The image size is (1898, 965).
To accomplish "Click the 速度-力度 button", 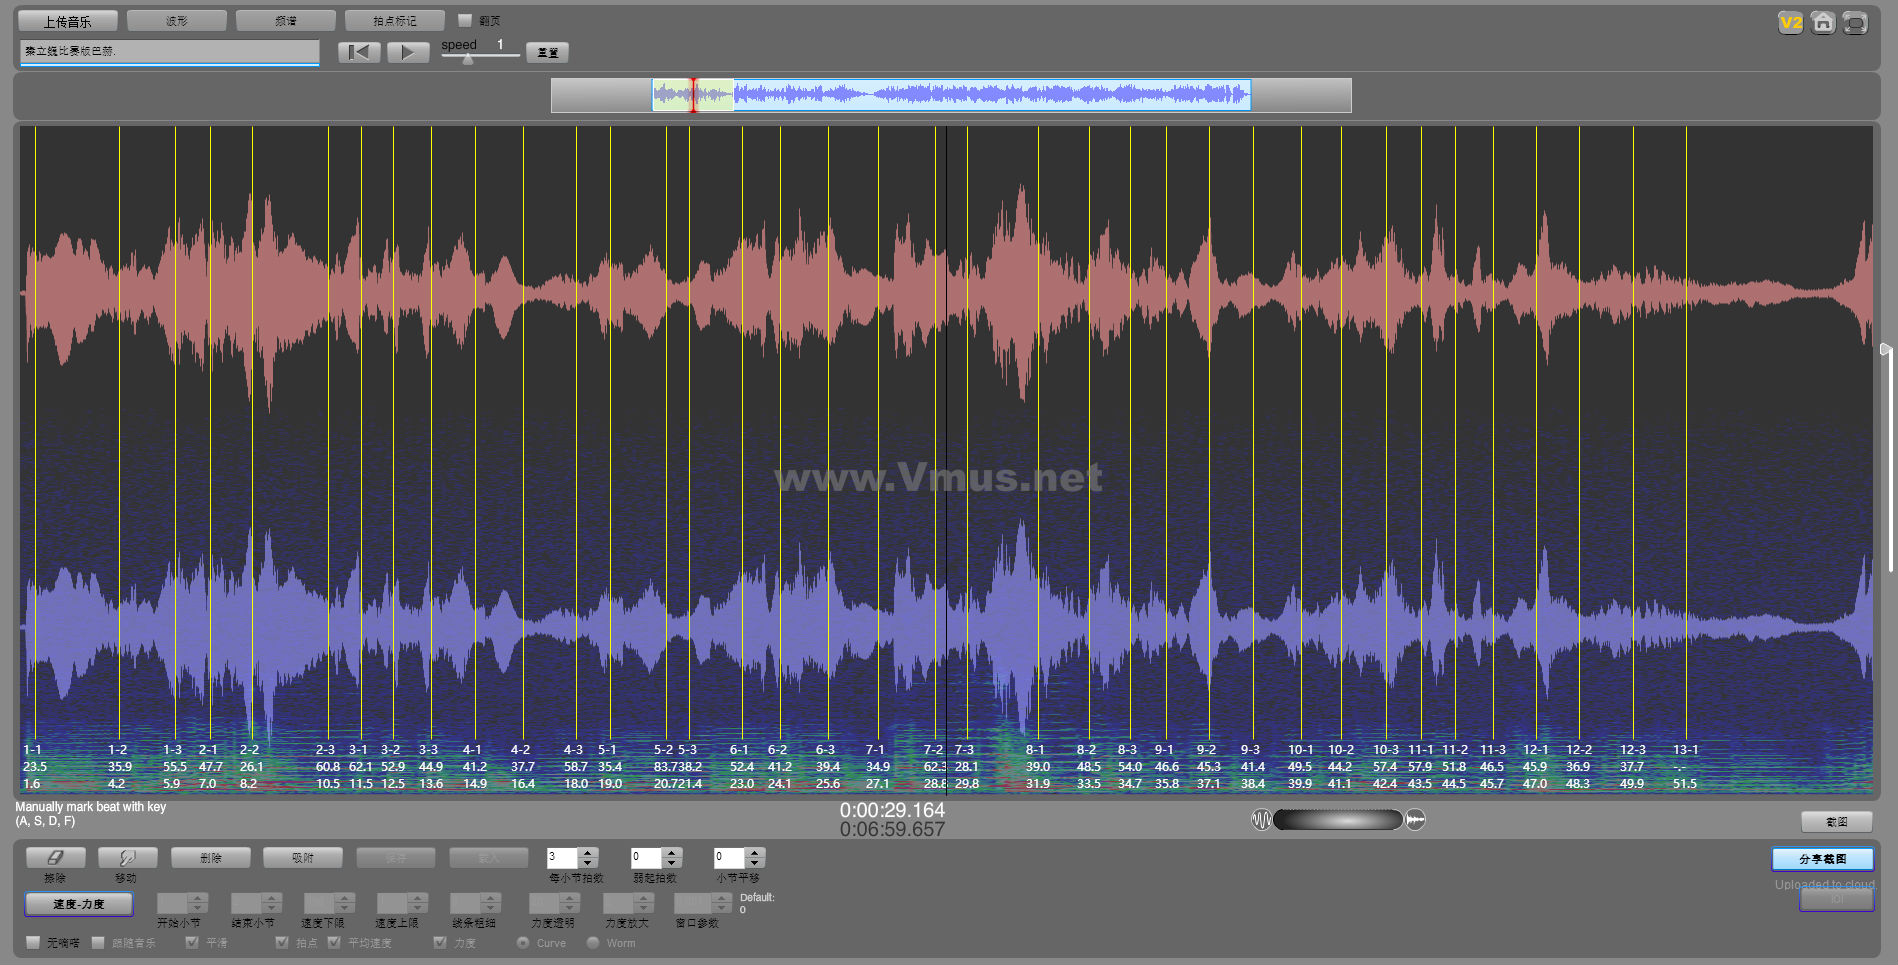I will pos(79,904).
